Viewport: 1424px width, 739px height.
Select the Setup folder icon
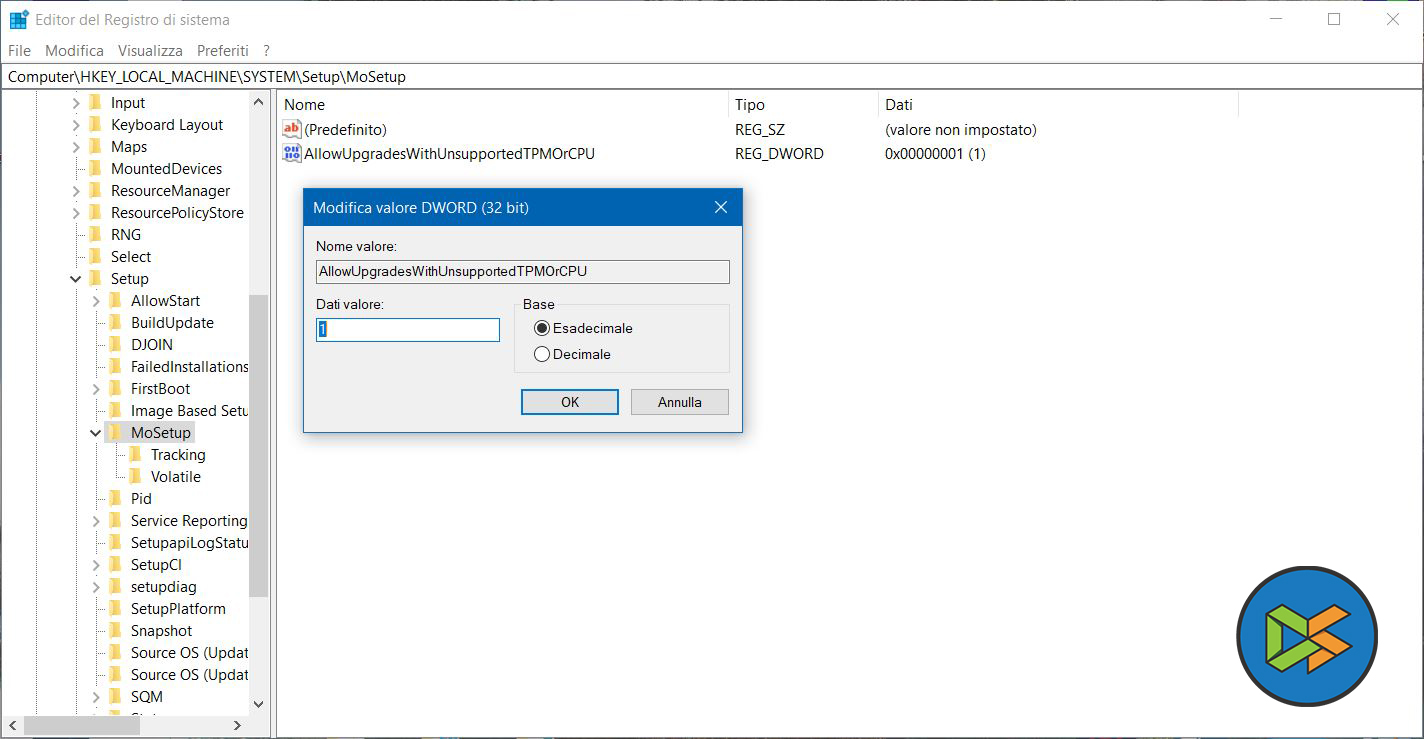tap(95, 278)
